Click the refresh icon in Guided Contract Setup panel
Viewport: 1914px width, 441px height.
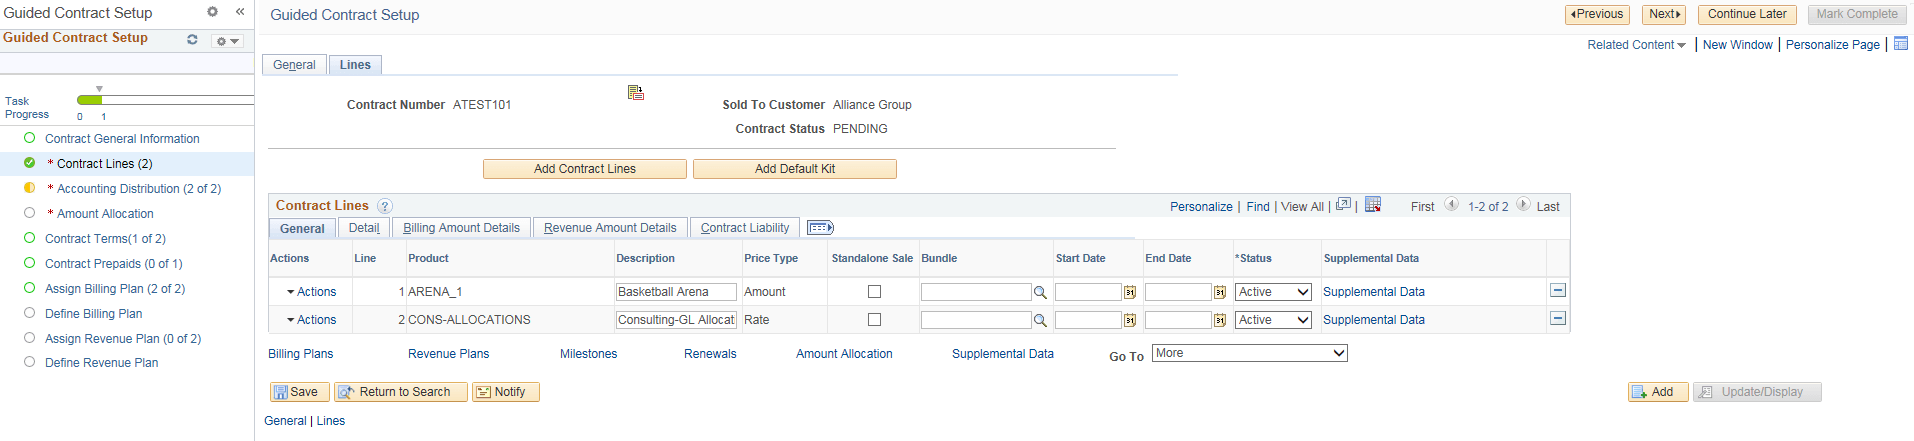click(192, 39)
